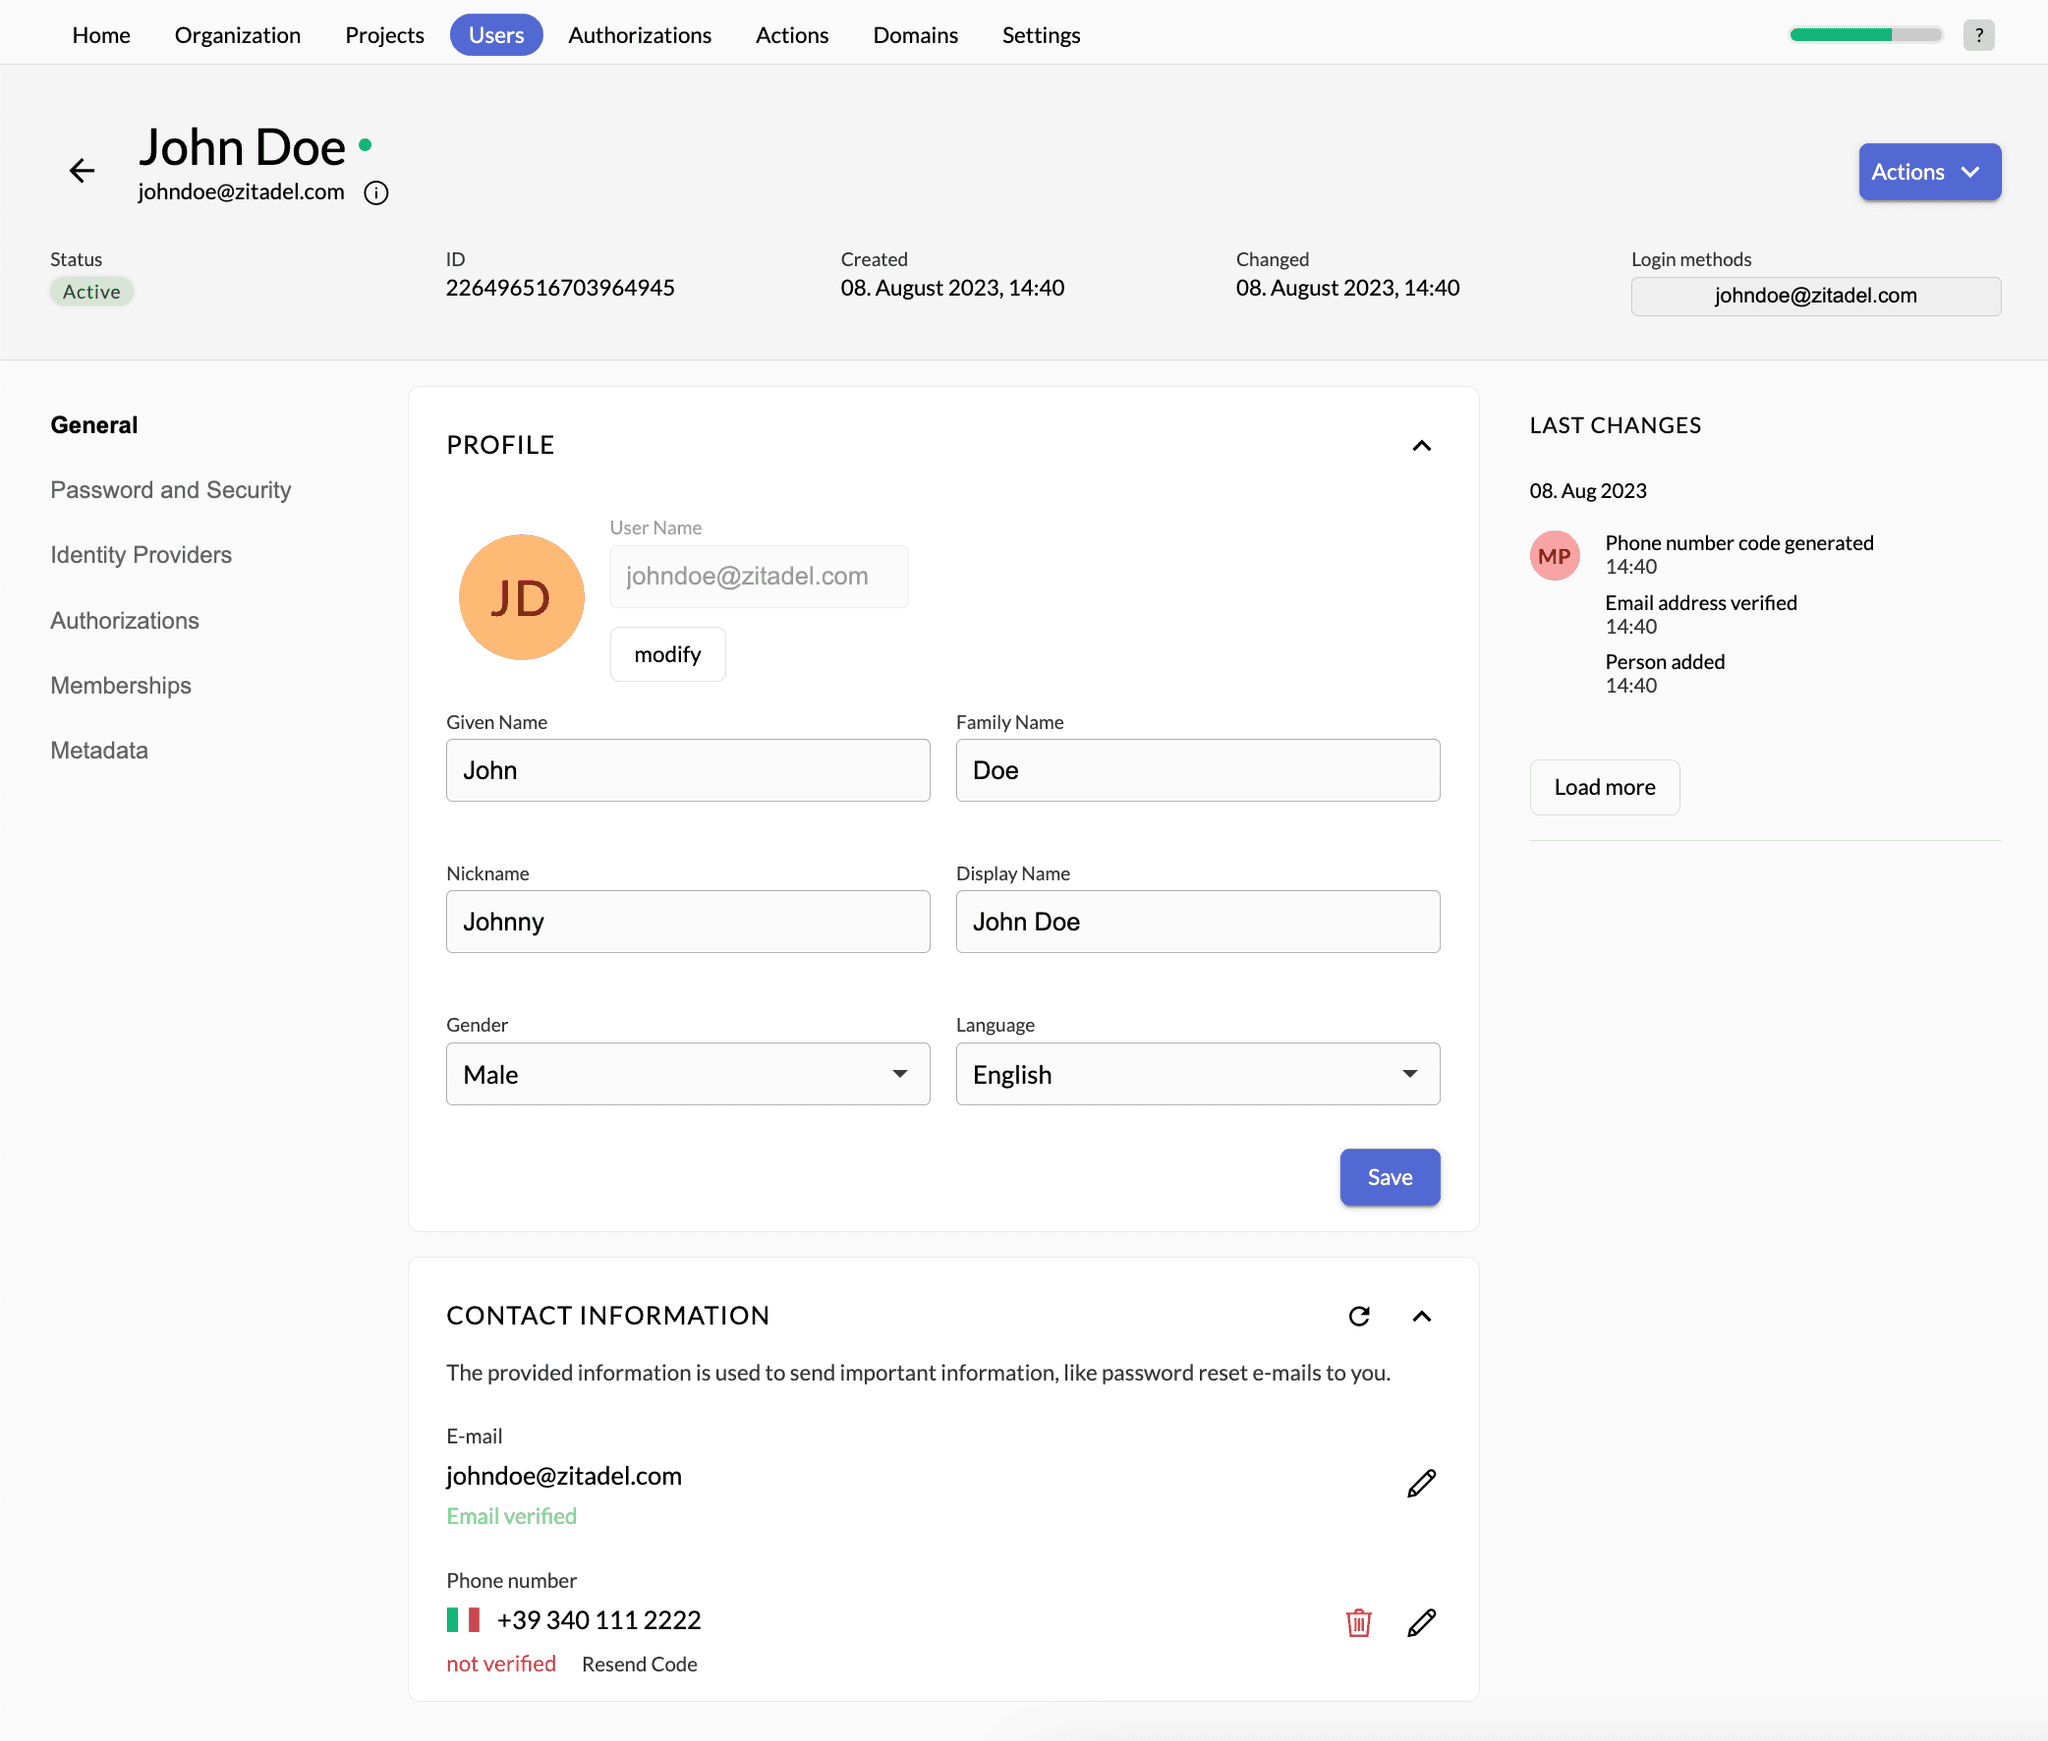This screenshot has height=1741, width=2048.
Task: Click the Save button
Action: [1389, 1177]
